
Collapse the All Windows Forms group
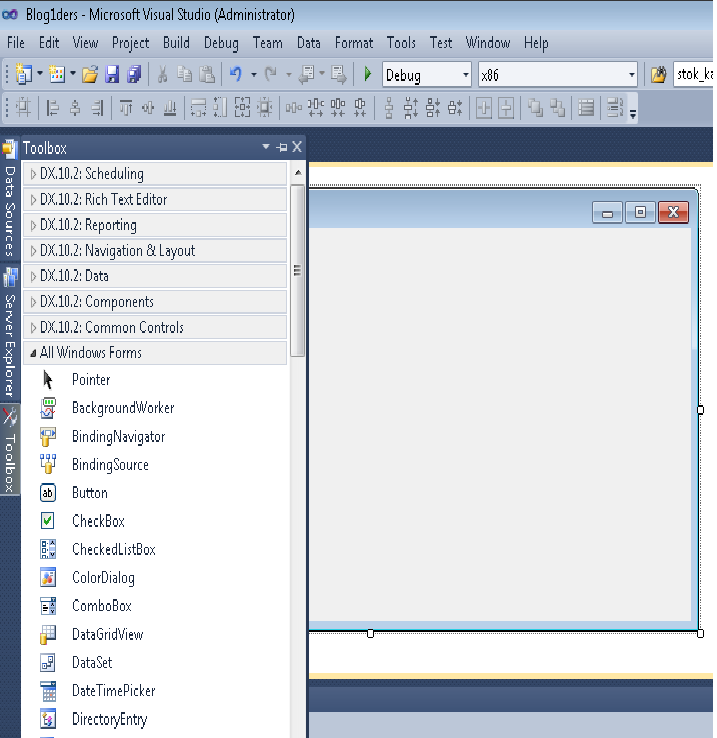point(155,353)
